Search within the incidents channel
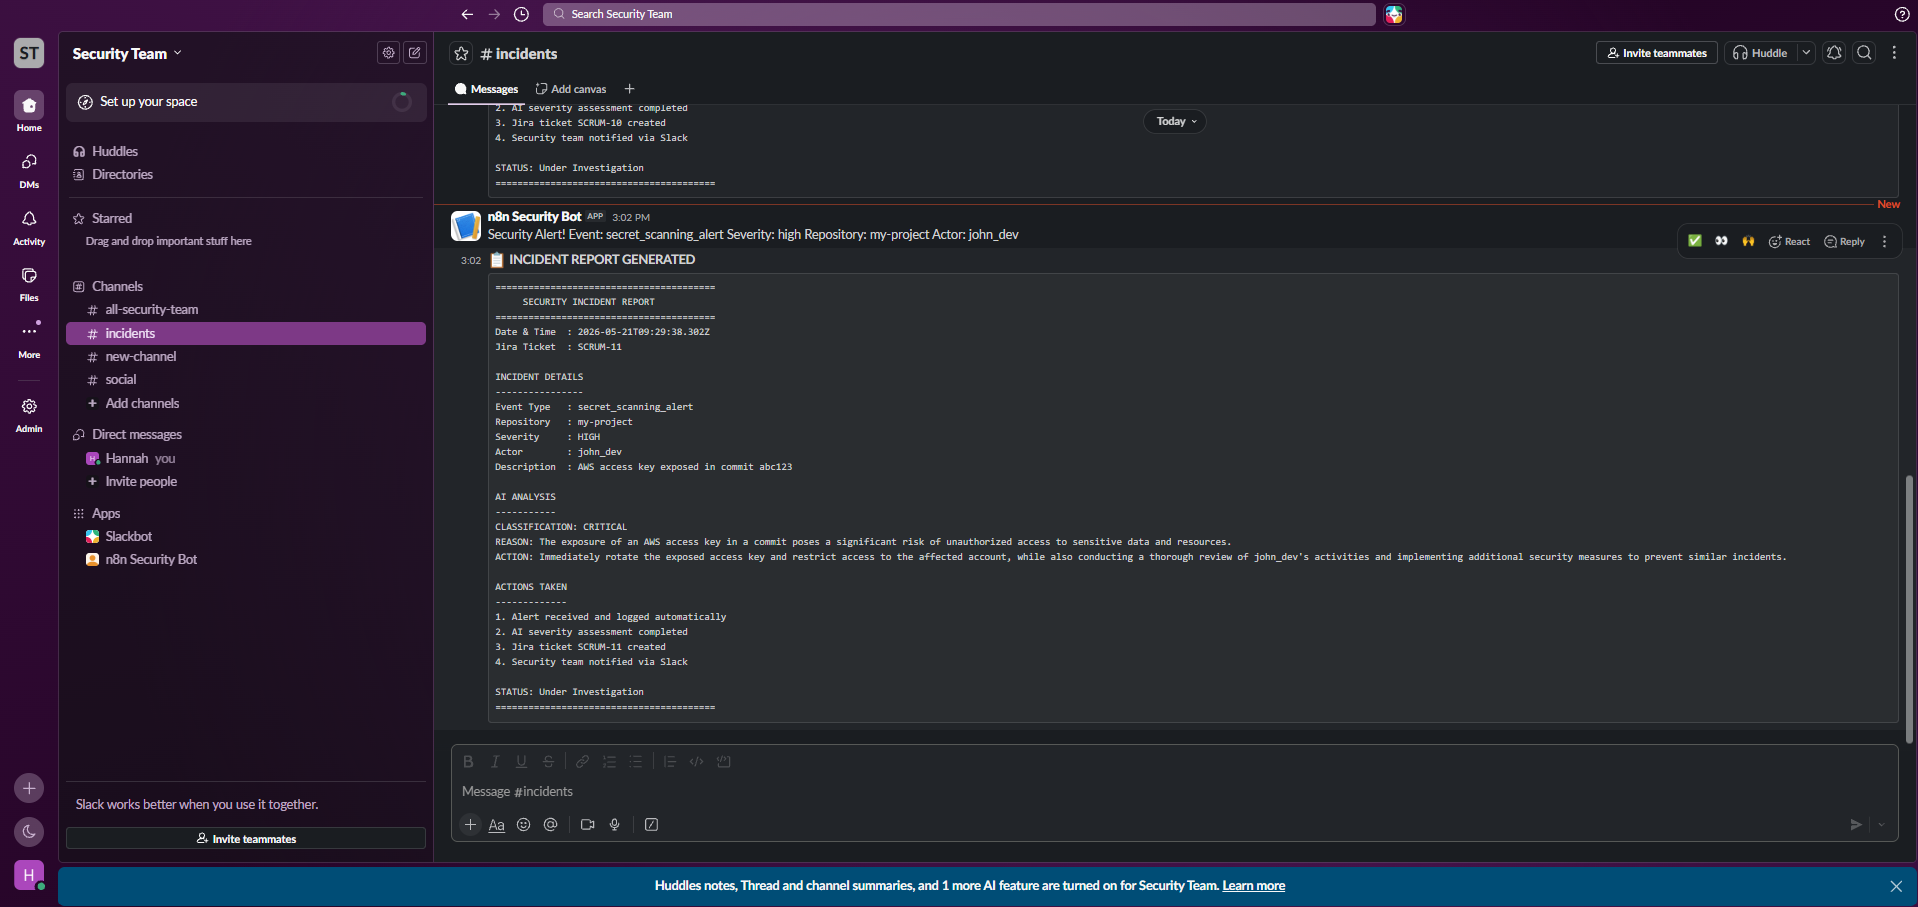 coord(1864,53)
